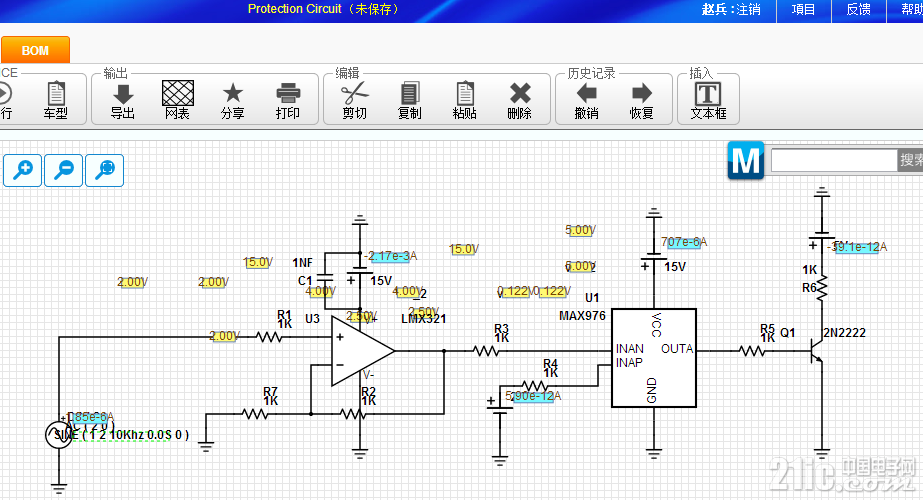Screen dimensions: 923x500
Task: Click the 赵兵:注销 logout link
Action: pyautogui.click(x=731, y=9)
